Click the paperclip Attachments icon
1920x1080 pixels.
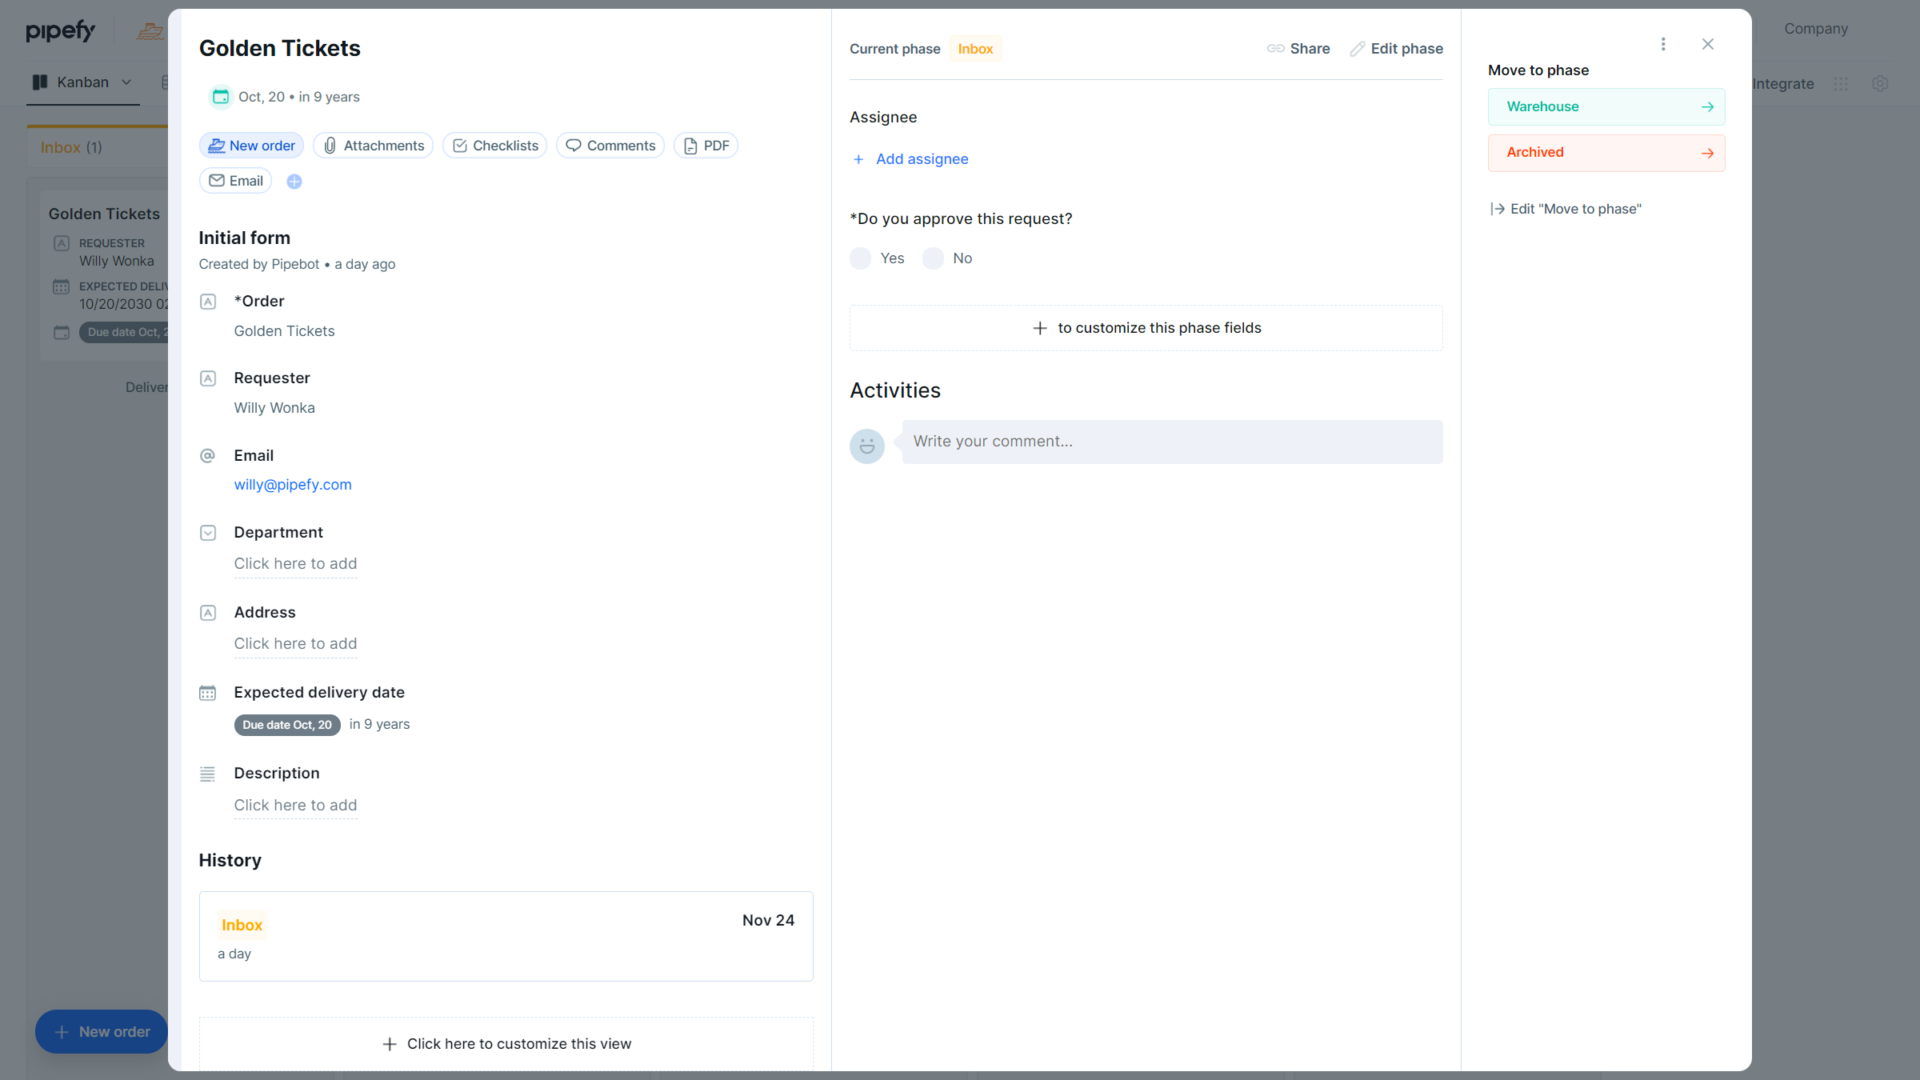pyautogui.click(x=330, y=145)
